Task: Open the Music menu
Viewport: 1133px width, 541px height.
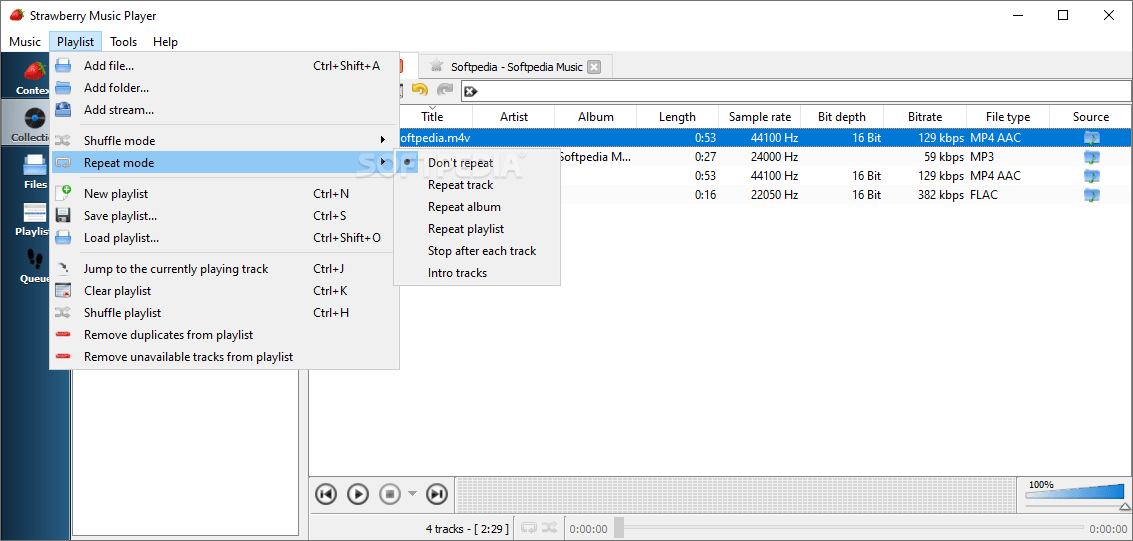Action: [25, 42]
